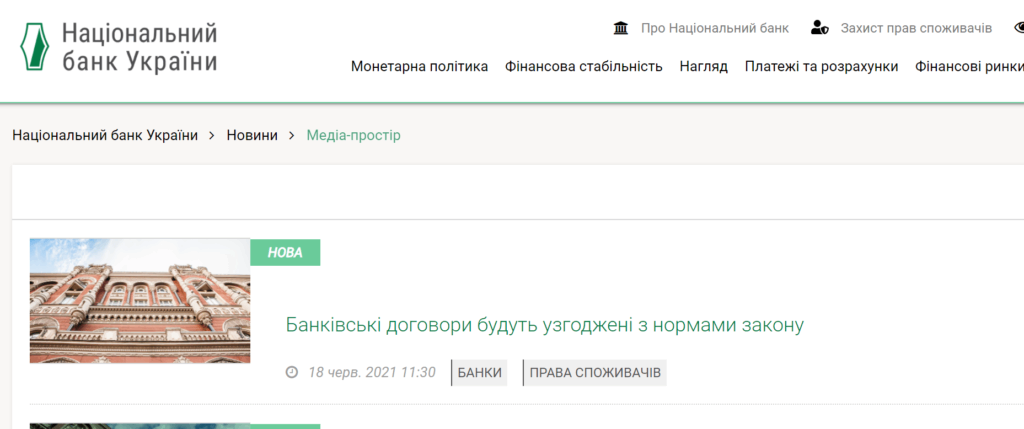
Task: Toggle the eye accessibility icon
Action: 1016,28
